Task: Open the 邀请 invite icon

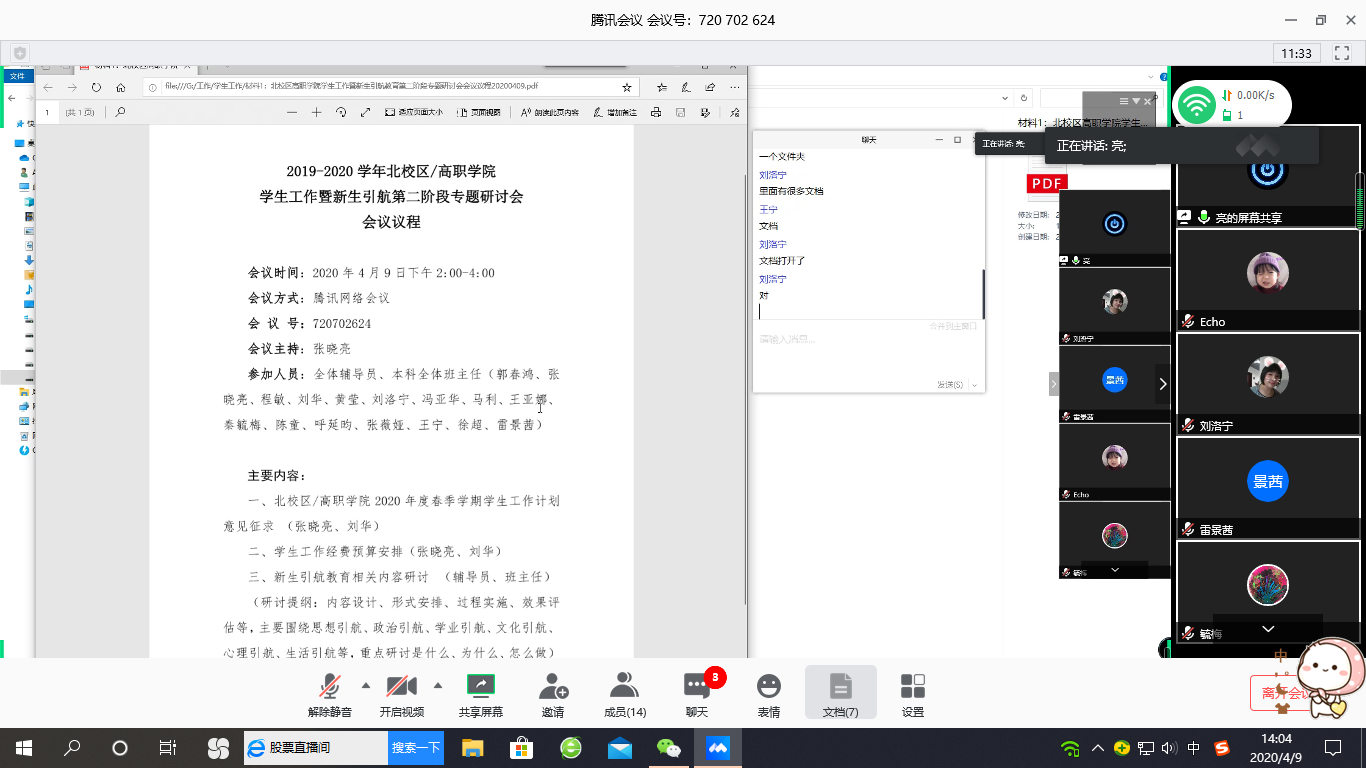Action: (553, 694)
